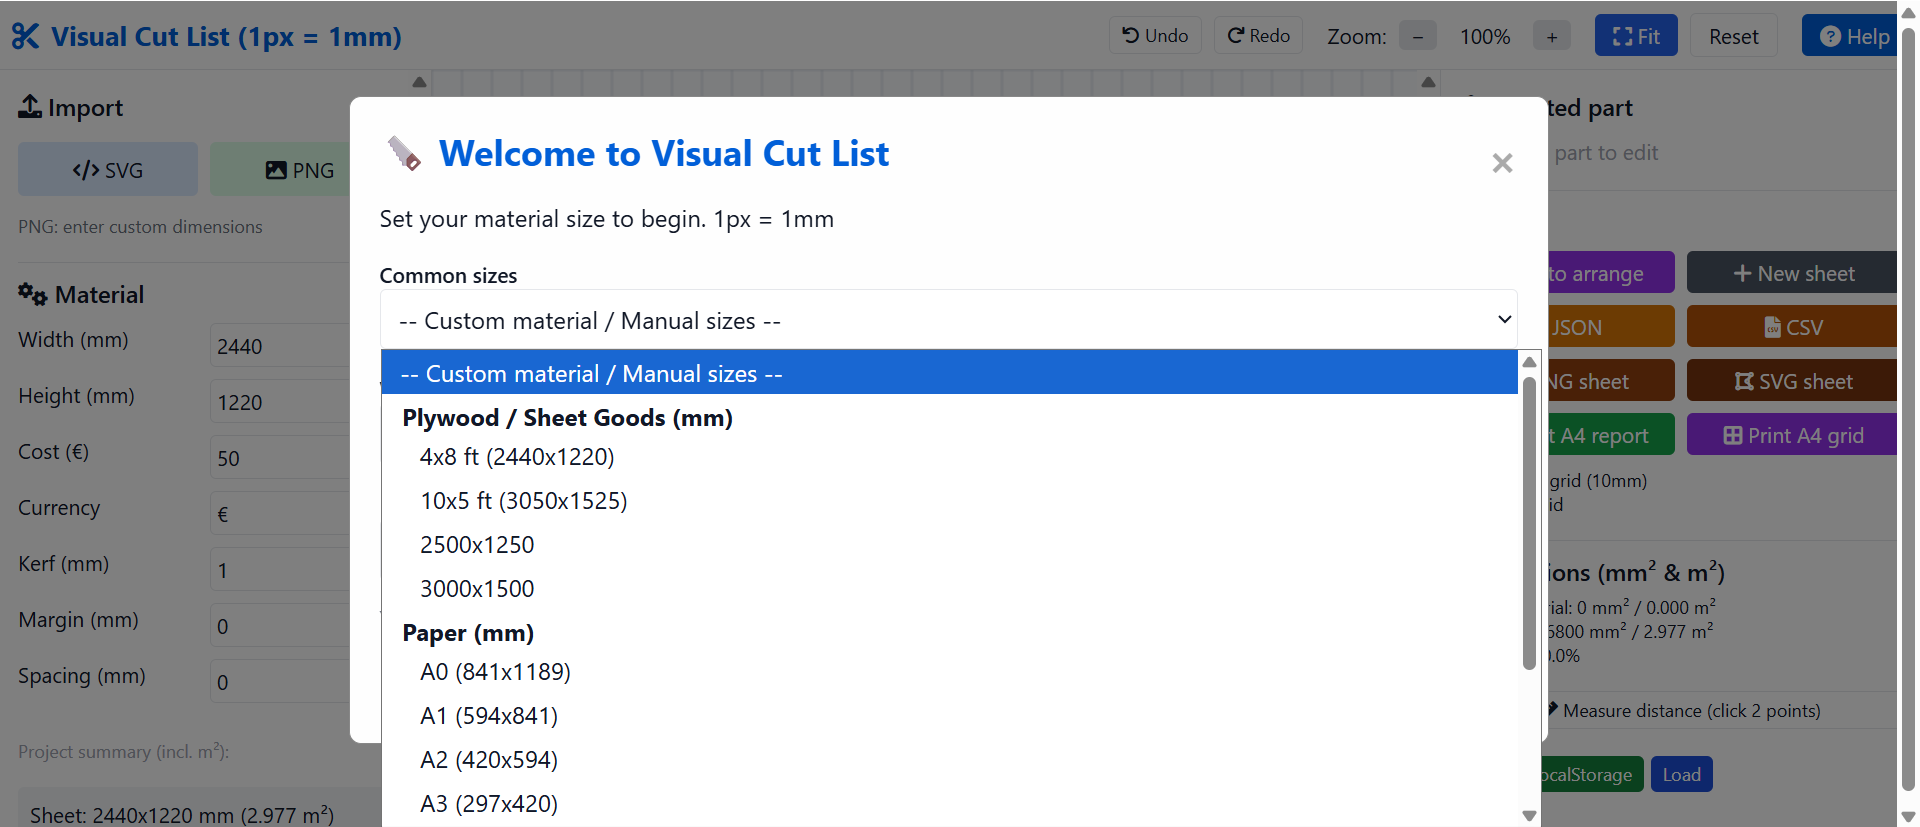Click the Spacing (mm) input field
The width and height of the screenshot is (1920, 827).
[280, 682]
